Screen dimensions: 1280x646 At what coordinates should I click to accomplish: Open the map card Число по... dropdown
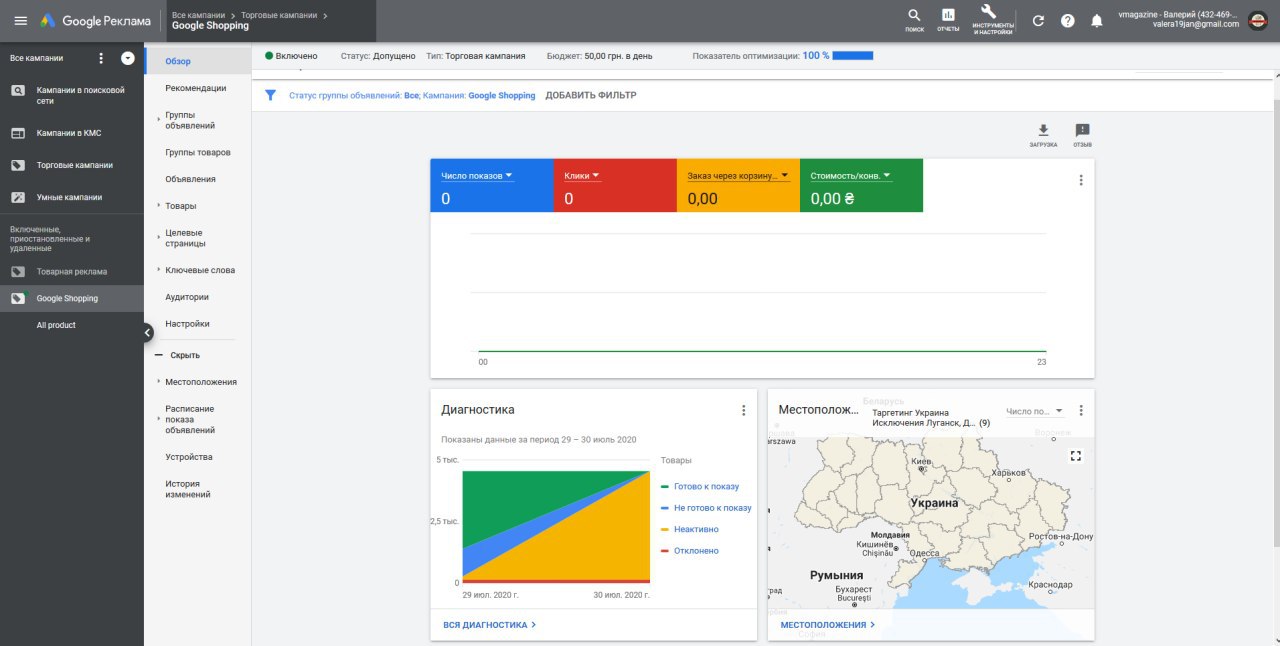click(x=1035, y=411)
